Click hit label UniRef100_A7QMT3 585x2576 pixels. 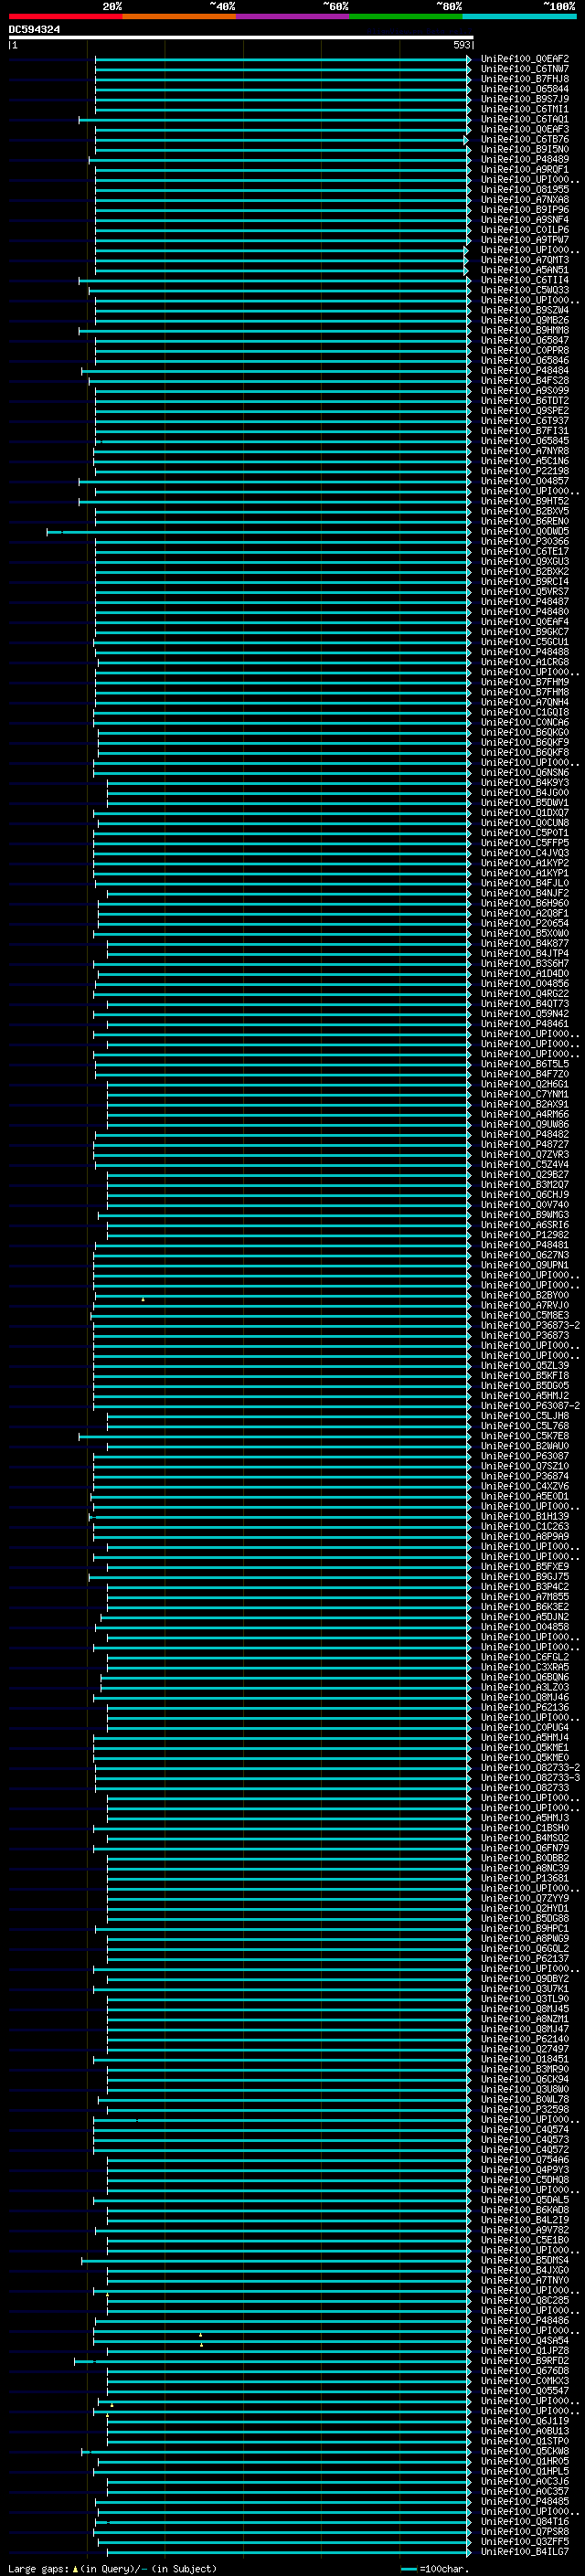(x=525, y=260)
